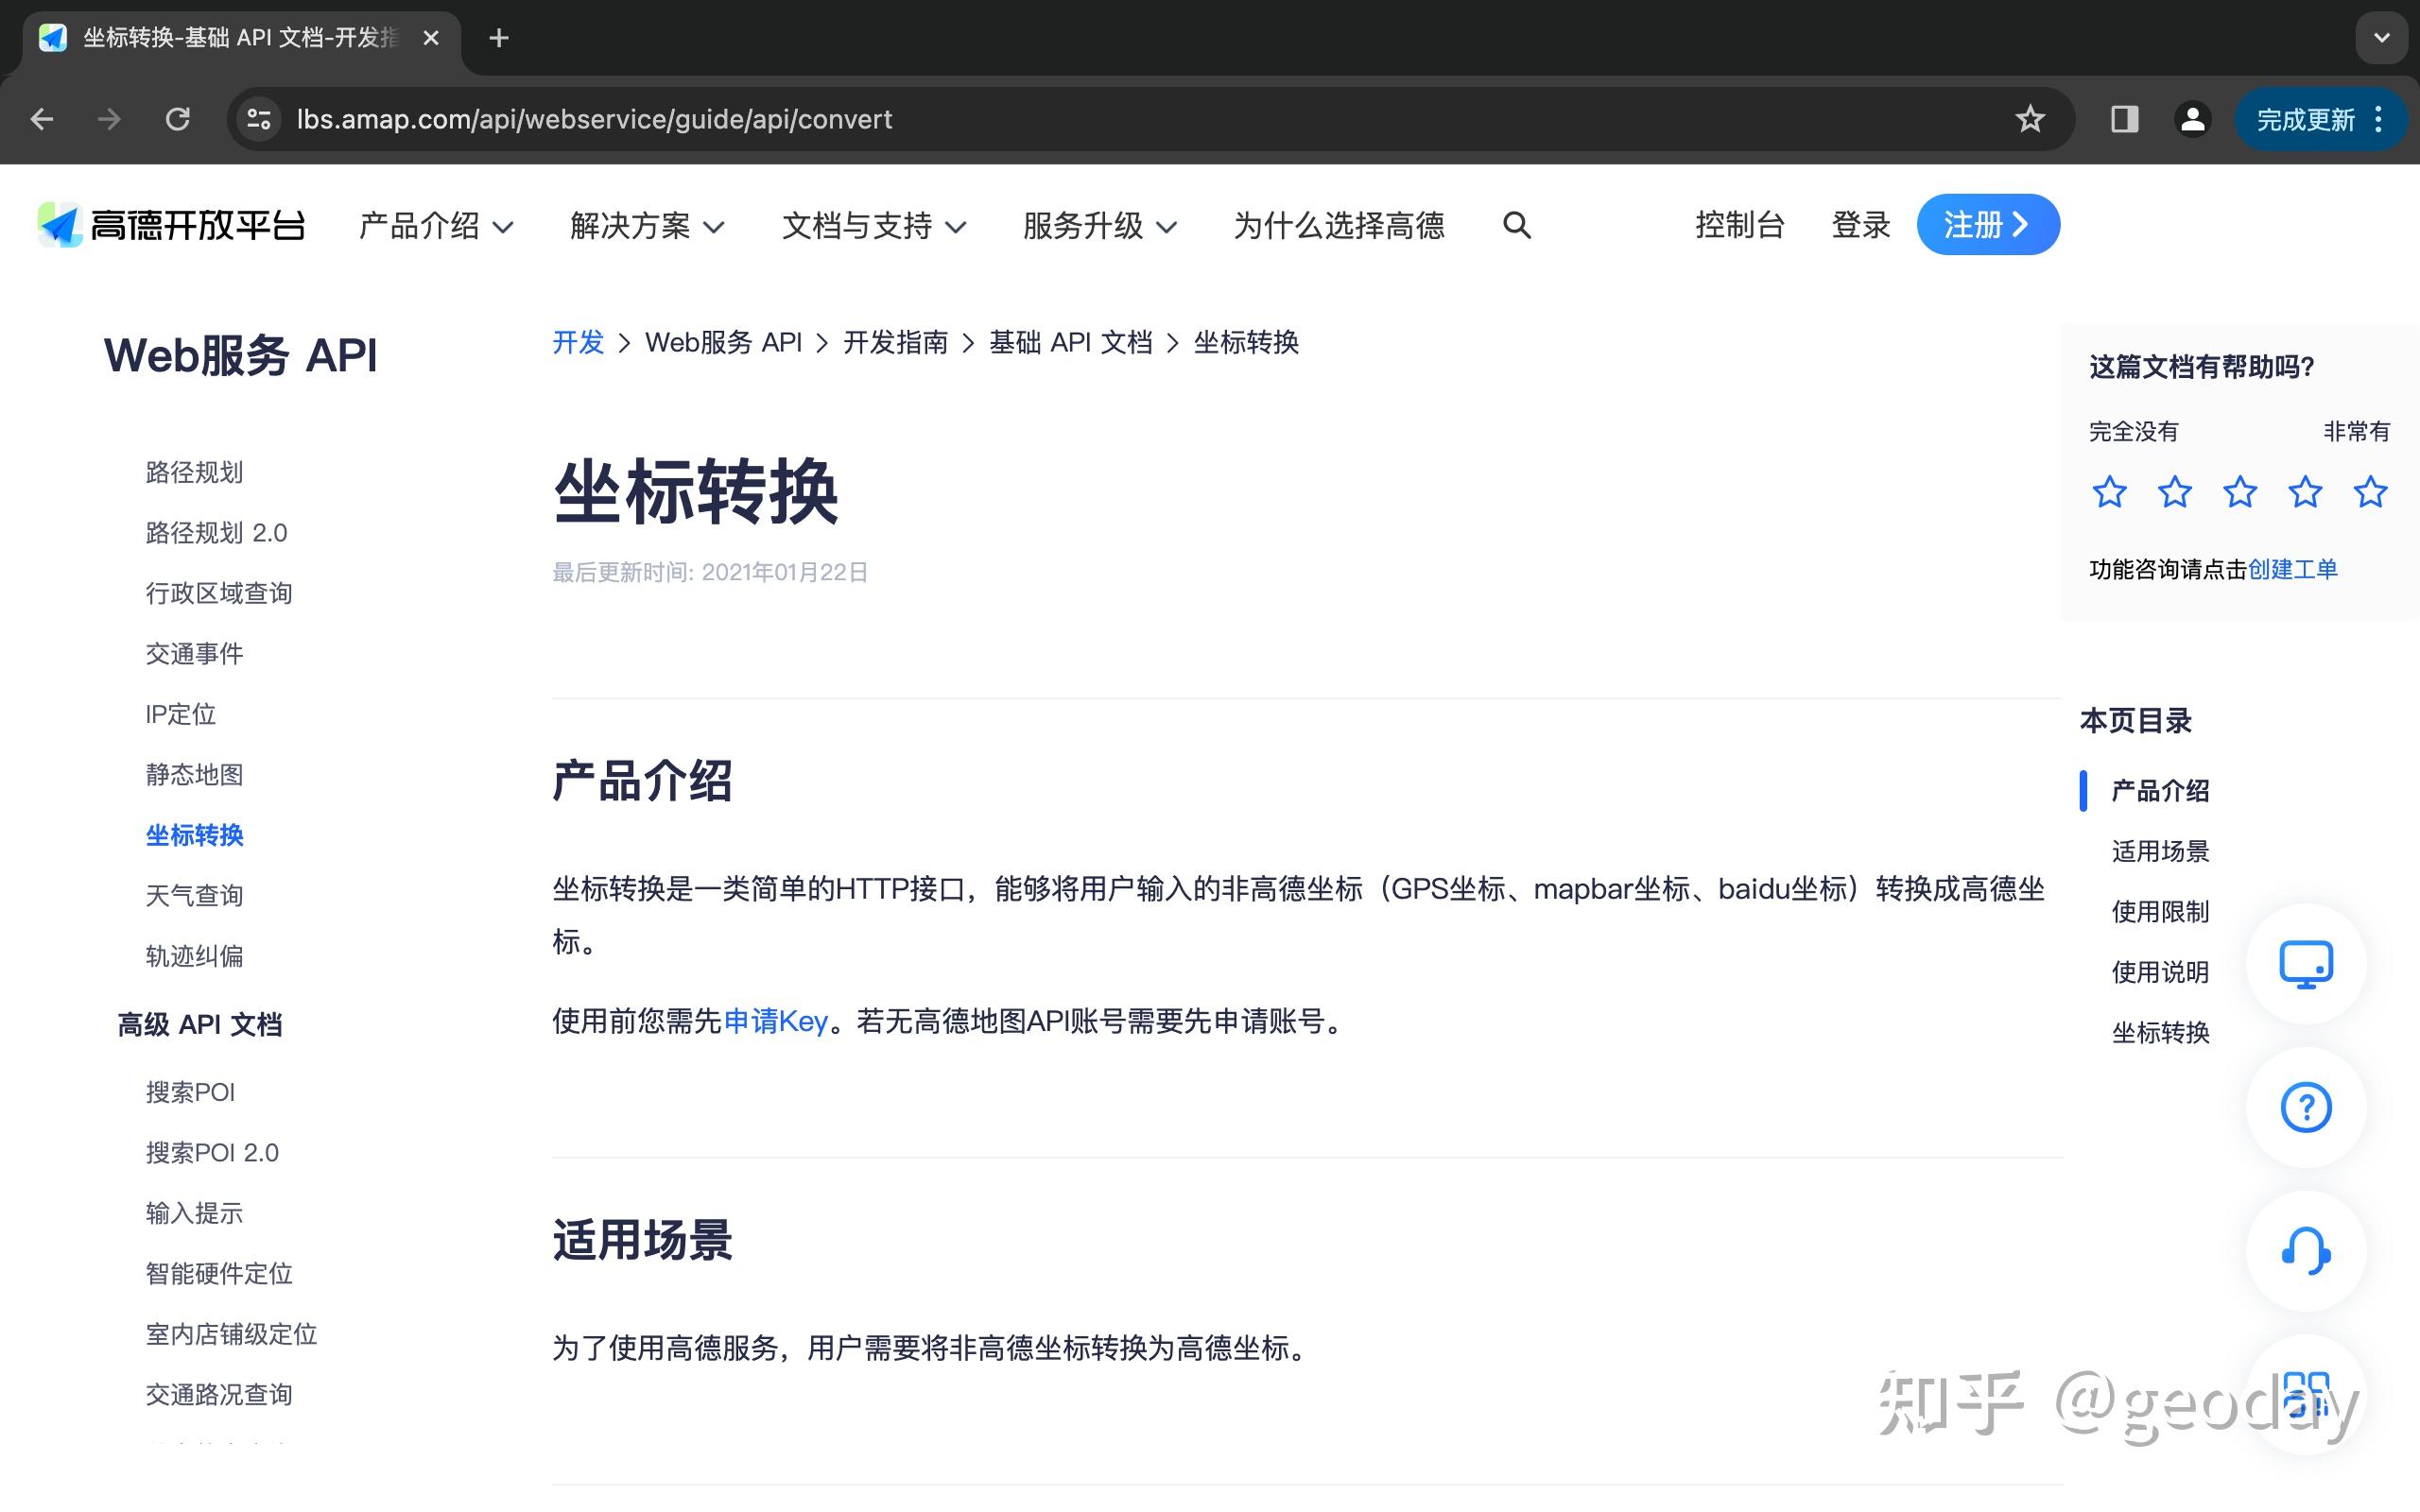Screen dimensions: 2420x1512
Task: Expand the 解决方案 navigation menu
Action: click(647, 226)
